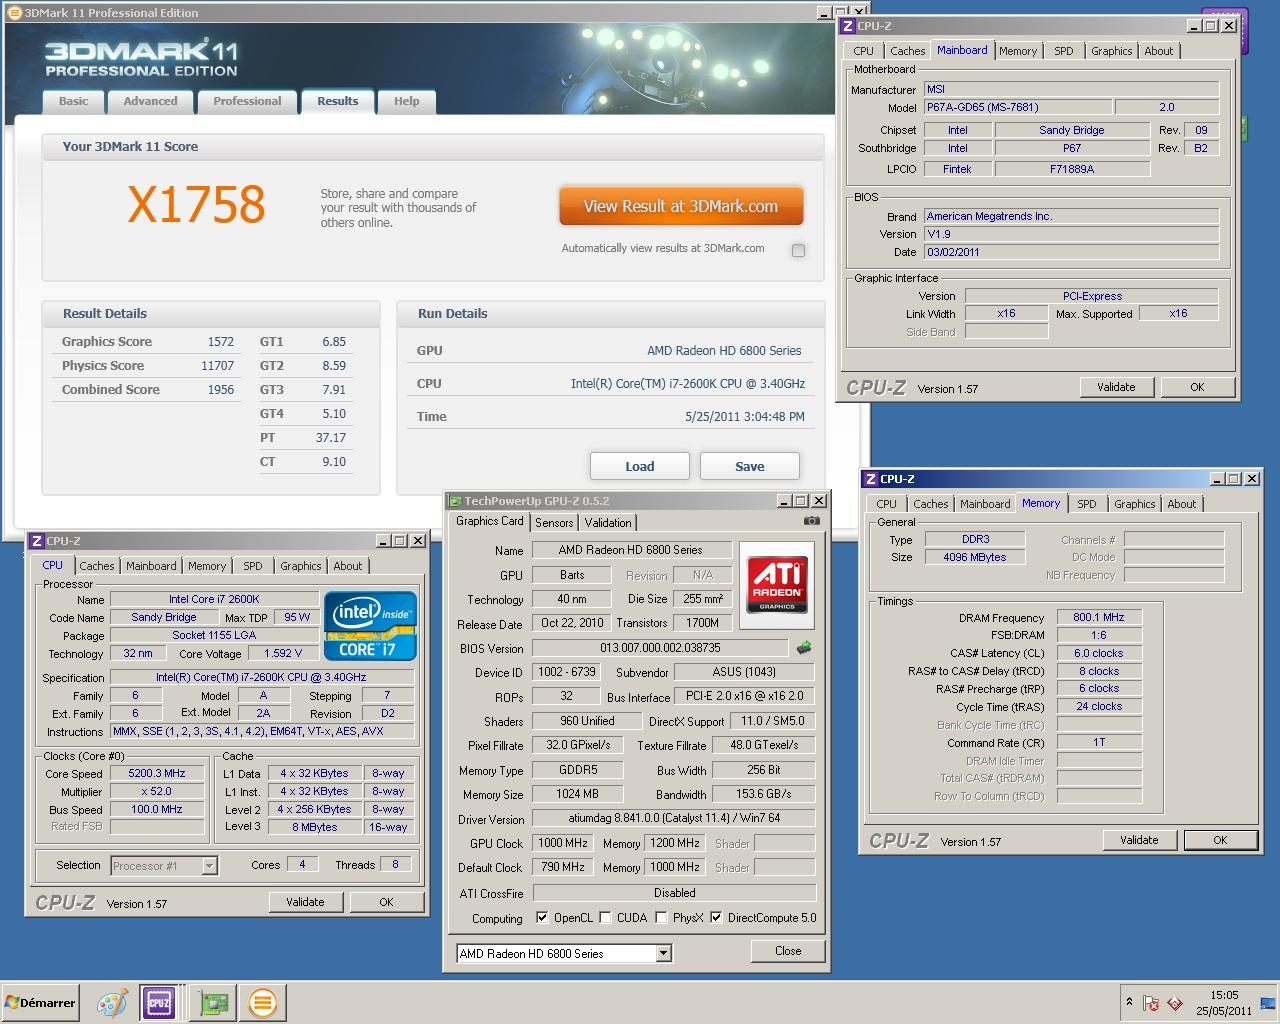The width and height of the screenshot is (1280, 1024).
Task: Open the Processor #1 selection dropdown
Action: [x=209, y=866]
